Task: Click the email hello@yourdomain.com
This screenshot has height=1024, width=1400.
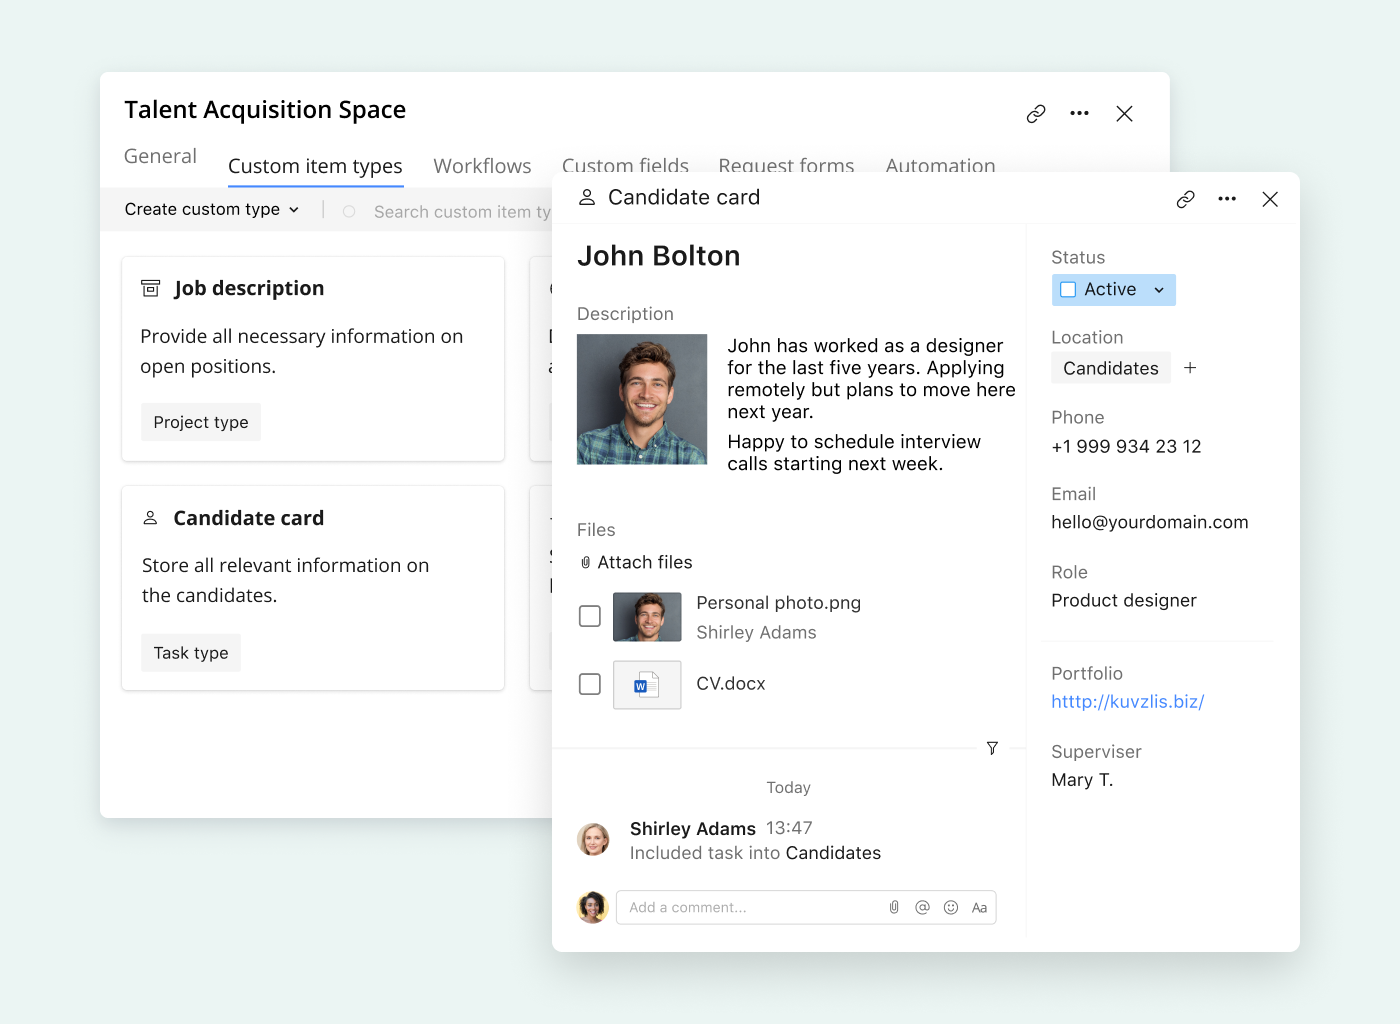Action: tap(1150, 522)
